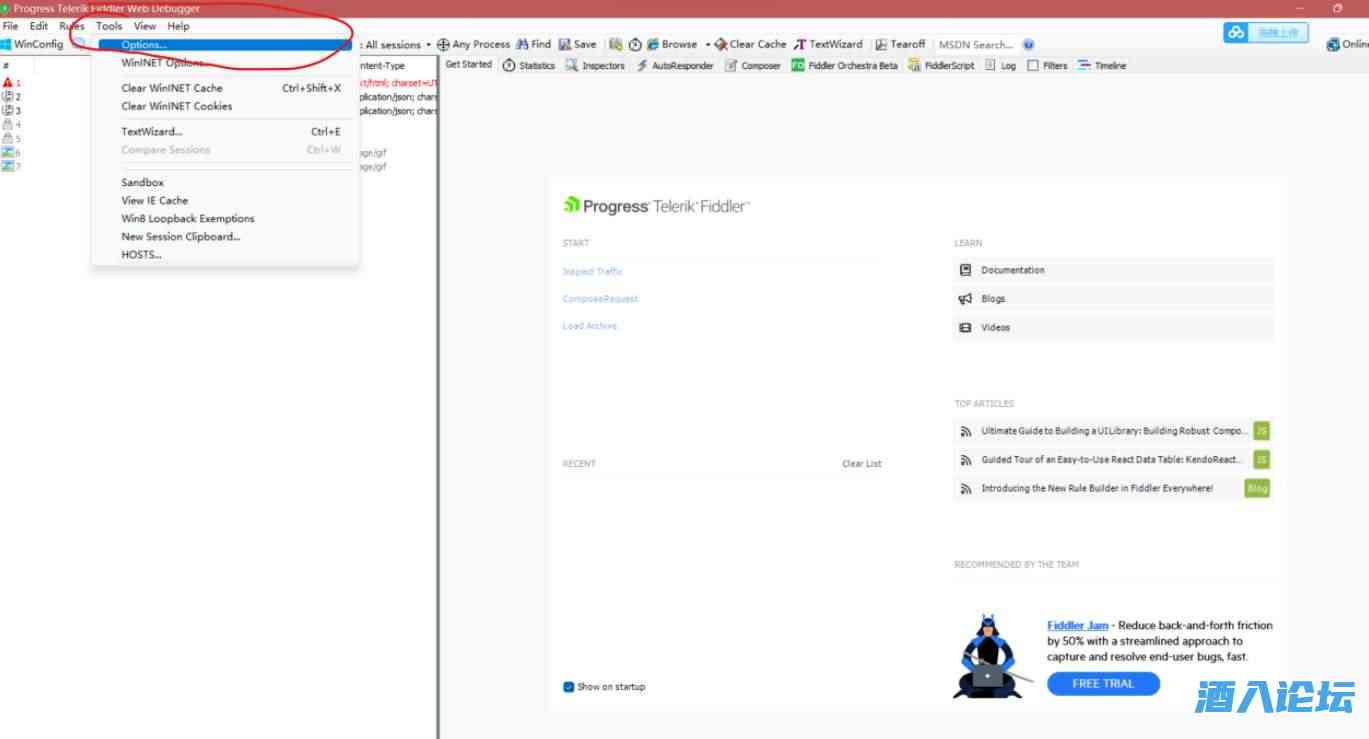
Task: Open the TextWizard toolbar tool
Action: [828, 44]
